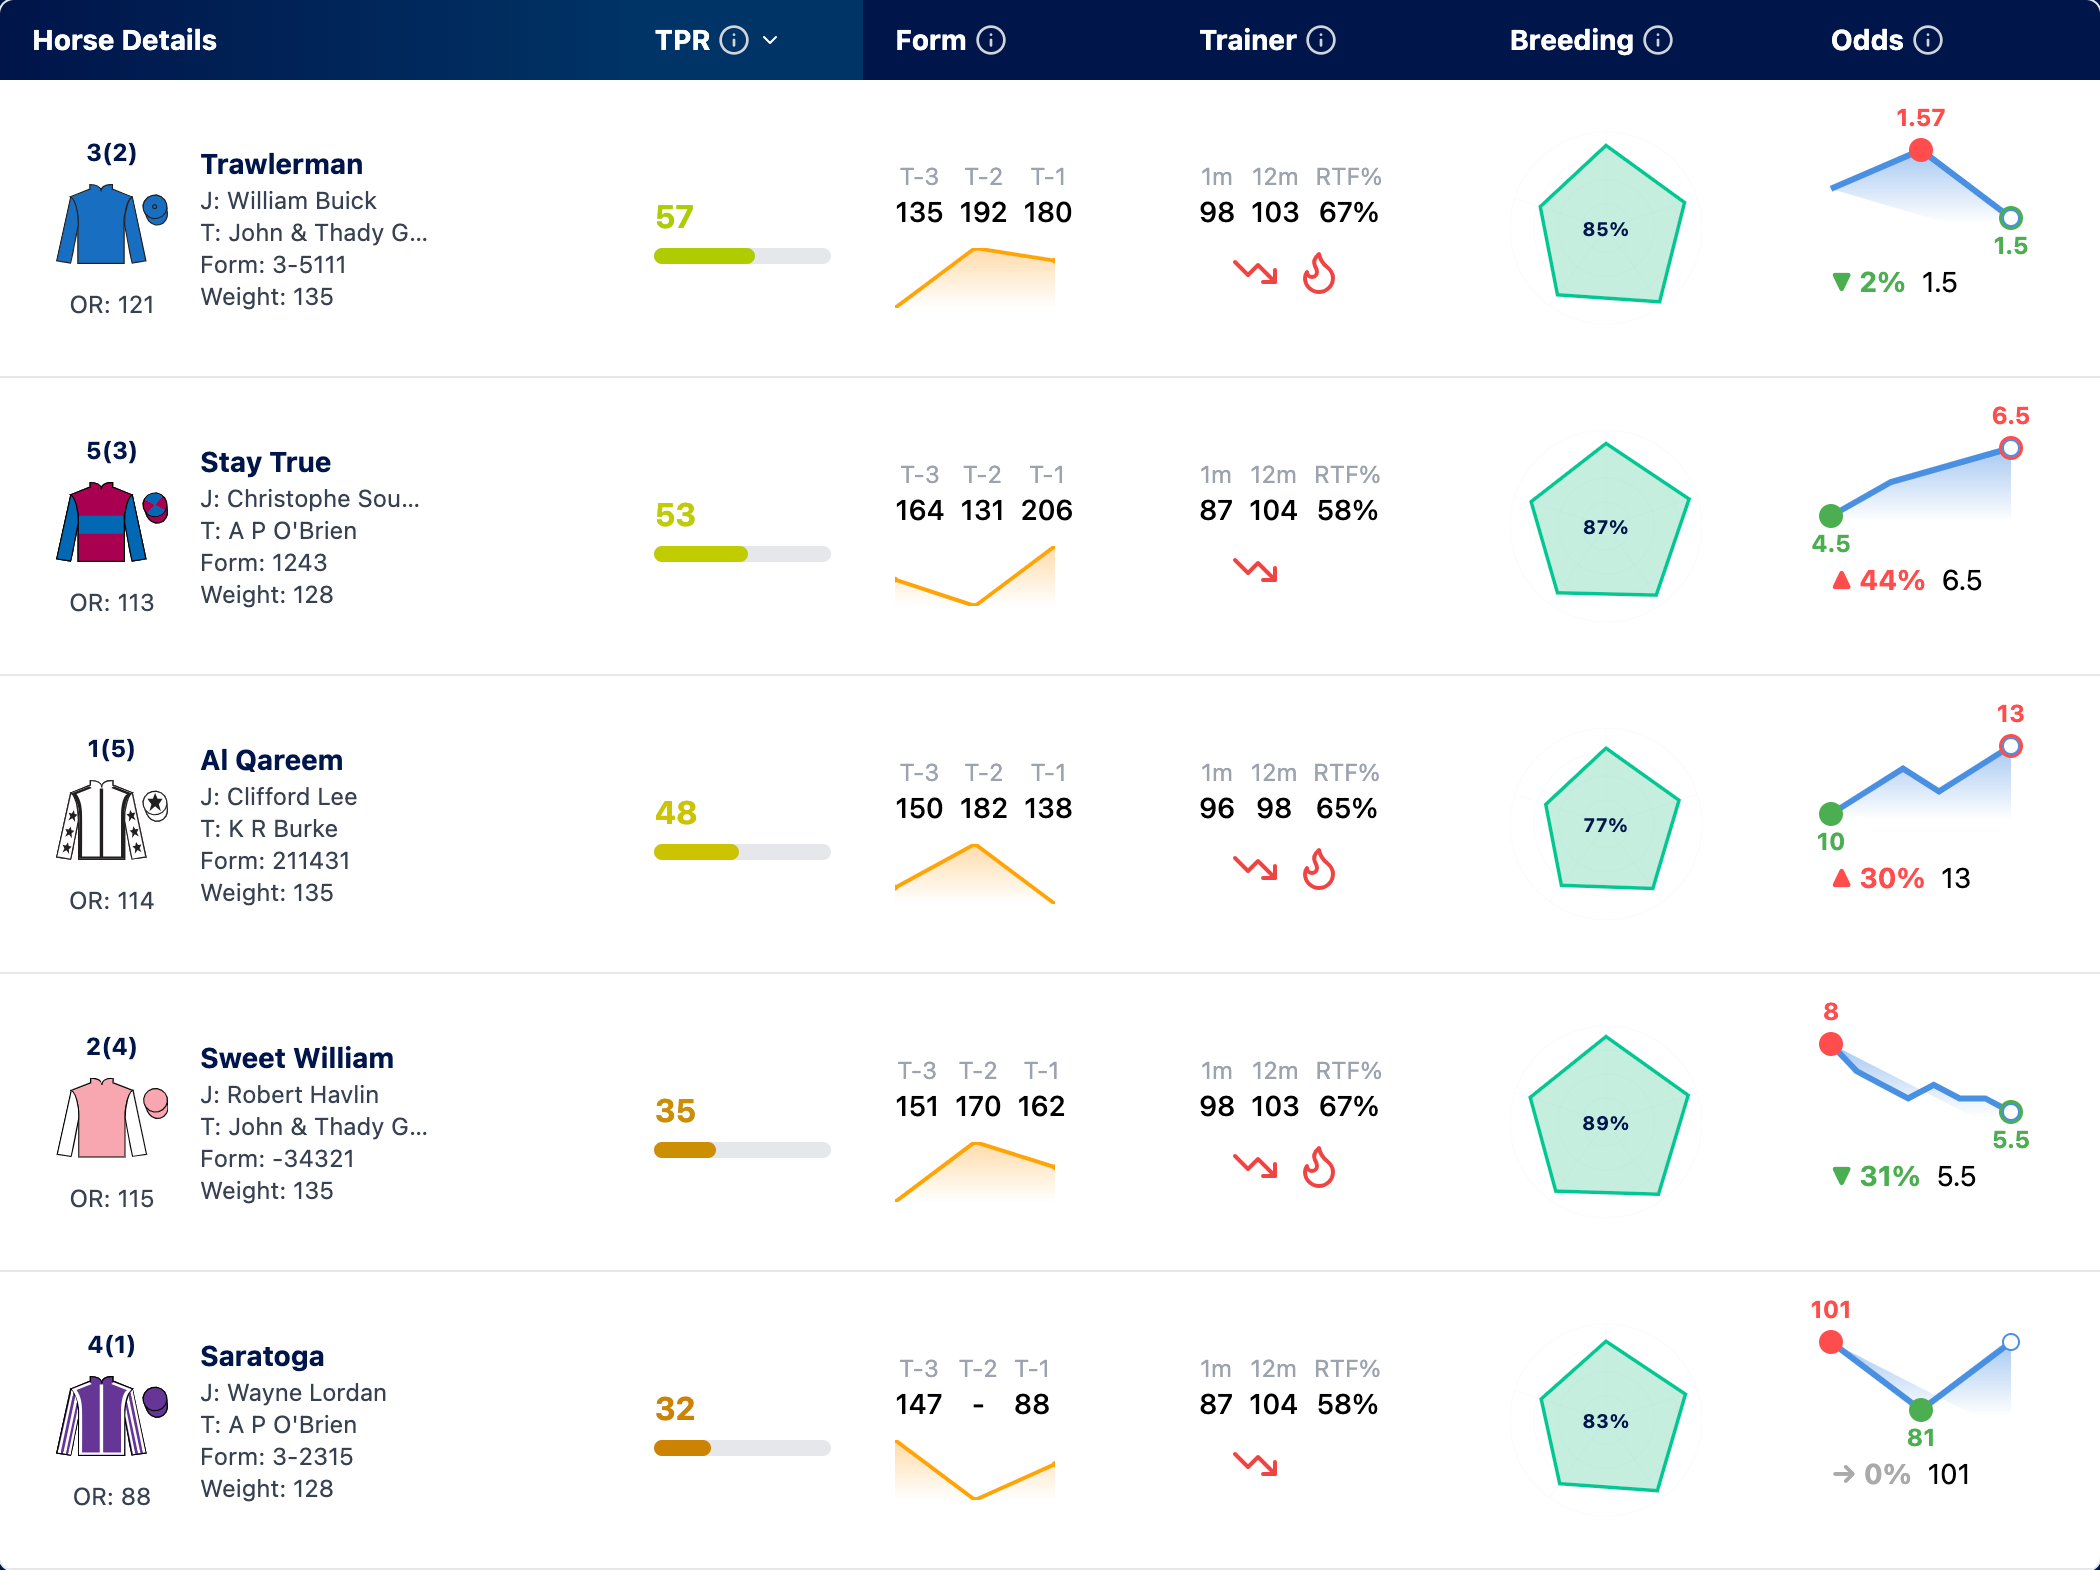Click the Breeding column info icon
This screenshot has width=2100, height=1570.
[1658, 40]
